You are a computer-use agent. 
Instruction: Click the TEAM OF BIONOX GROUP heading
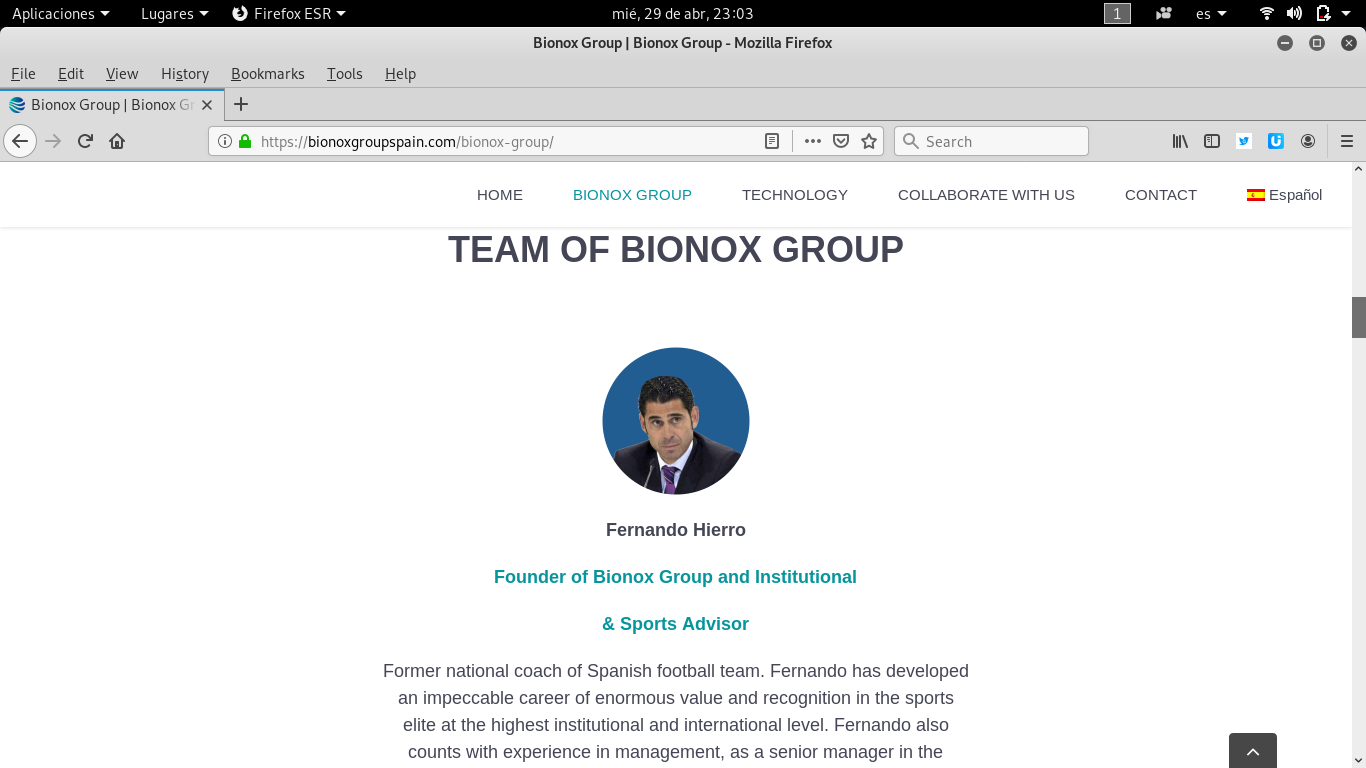(676, 249)
